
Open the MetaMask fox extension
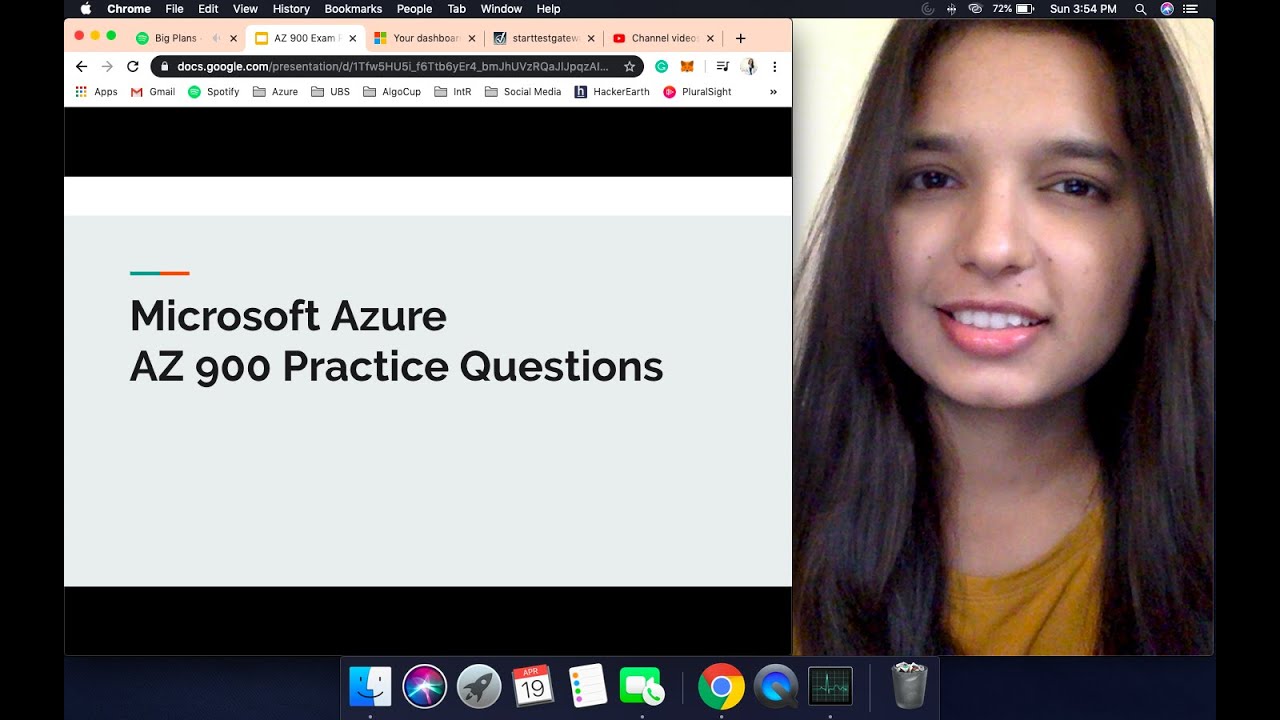687,67
